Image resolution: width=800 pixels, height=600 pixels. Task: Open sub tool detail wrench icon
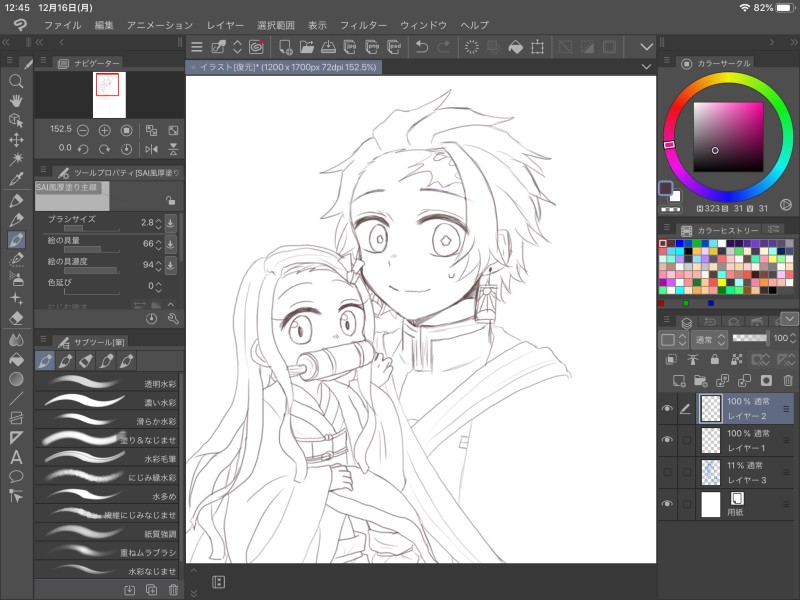pos(173,319)
